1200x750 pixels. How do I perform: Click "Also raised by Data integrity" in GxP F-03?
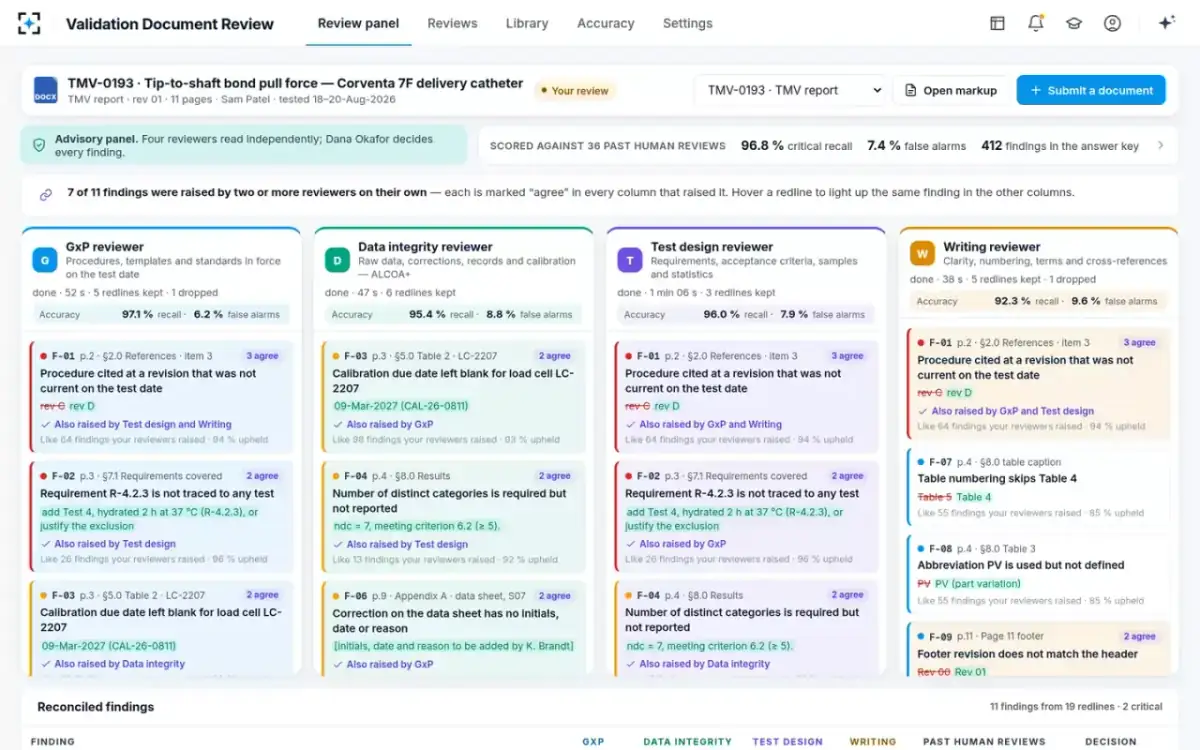pos(120,663)
